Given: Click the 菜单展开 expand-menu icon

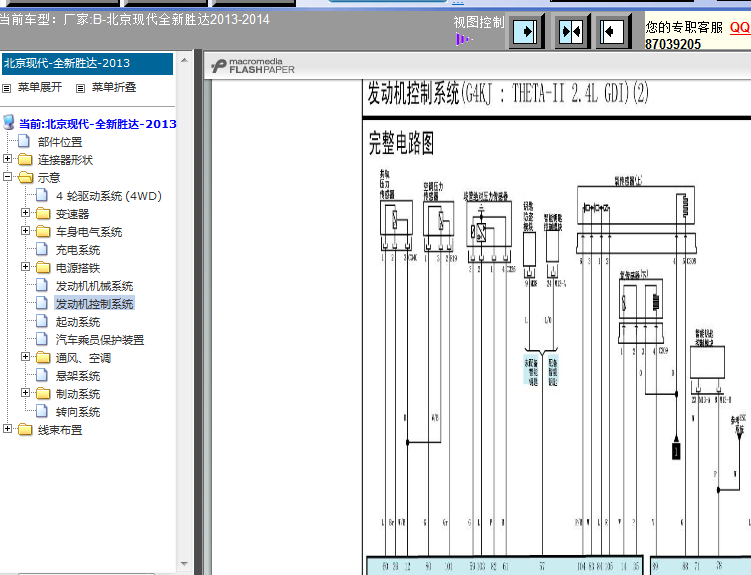Looking at the screenshot, I should (7, 88).
